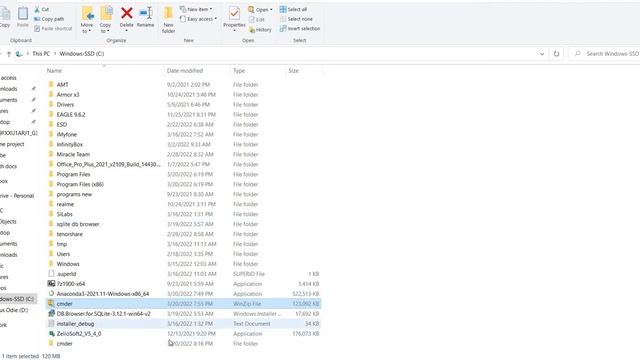Sort by the Date modified column
640x360 pixels.
point(184,71)
